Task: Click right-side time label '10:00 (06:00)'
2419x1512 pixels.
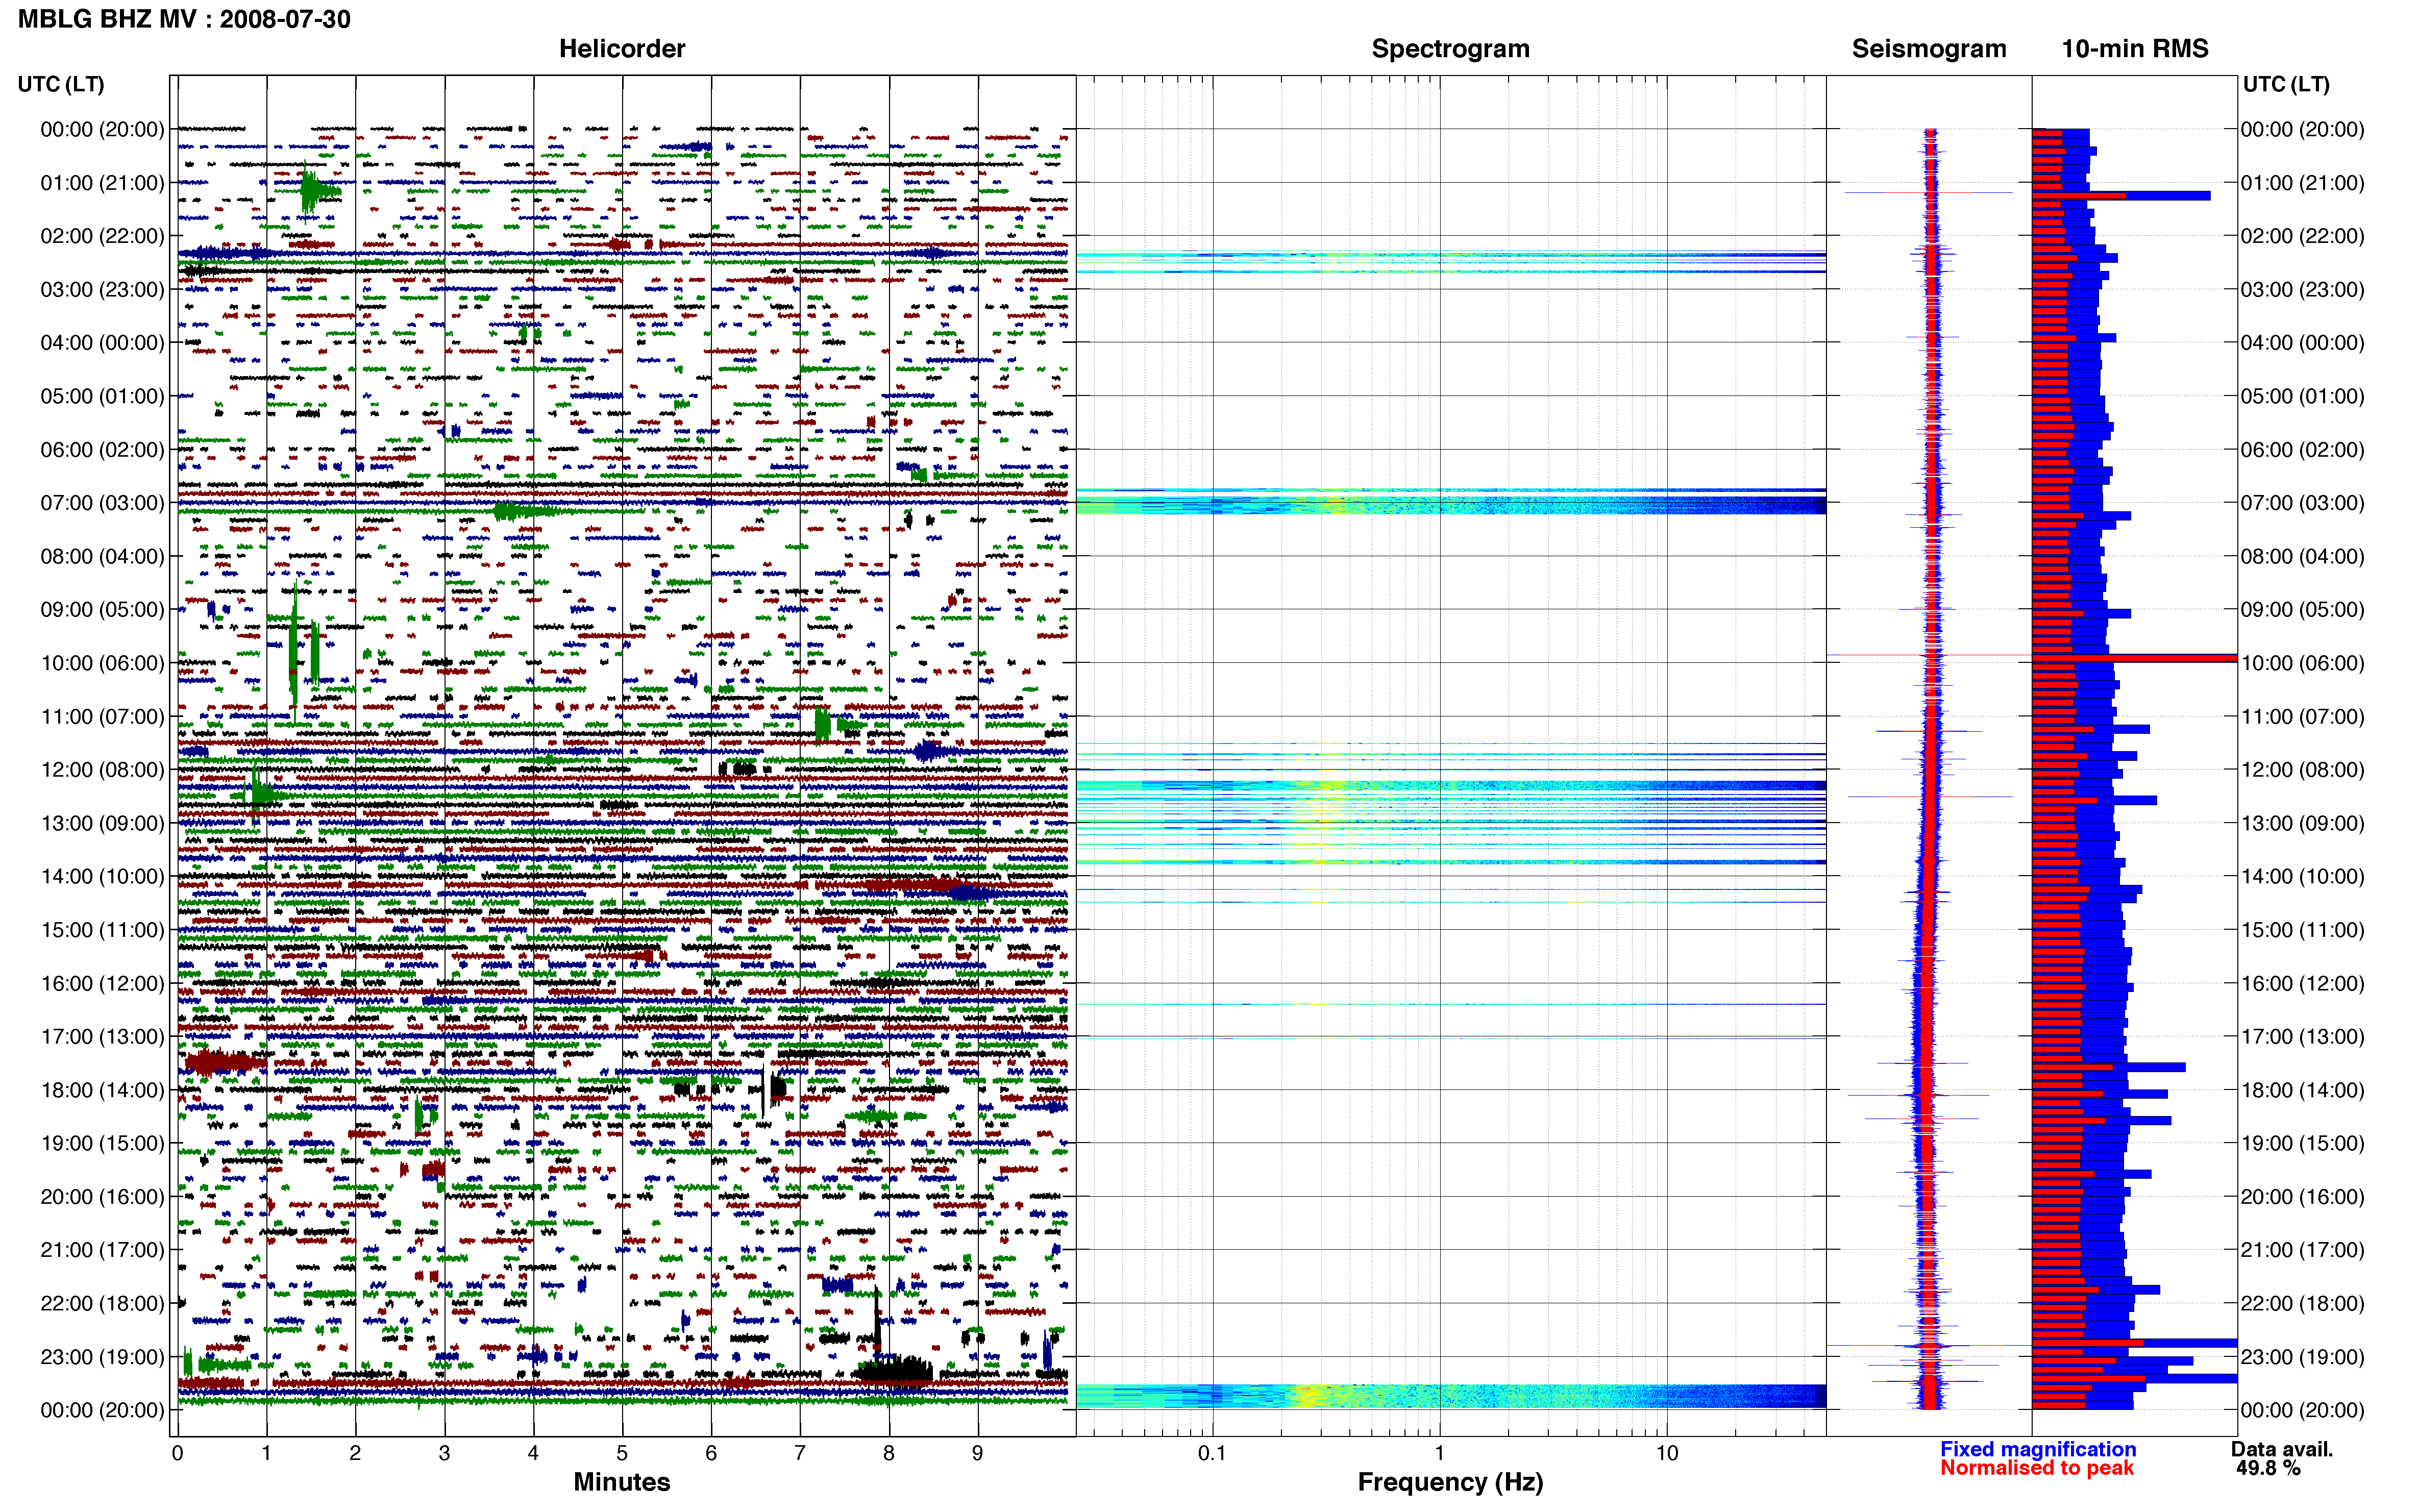Action: pos(2302,663)
